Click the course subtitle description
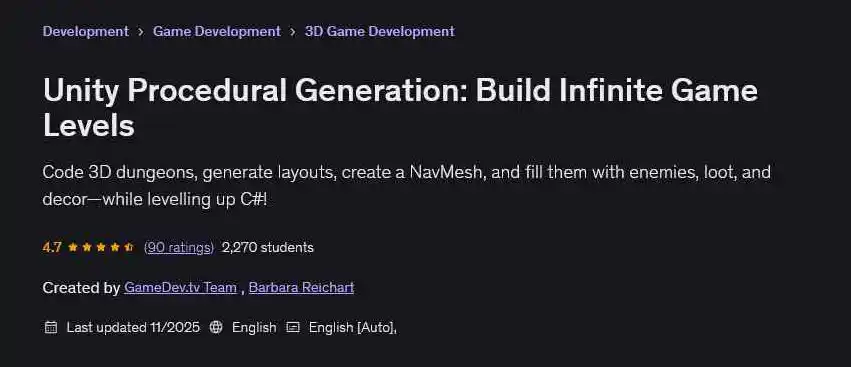The height and width of the screenshot is (367, 851). [x=407, y=186]
